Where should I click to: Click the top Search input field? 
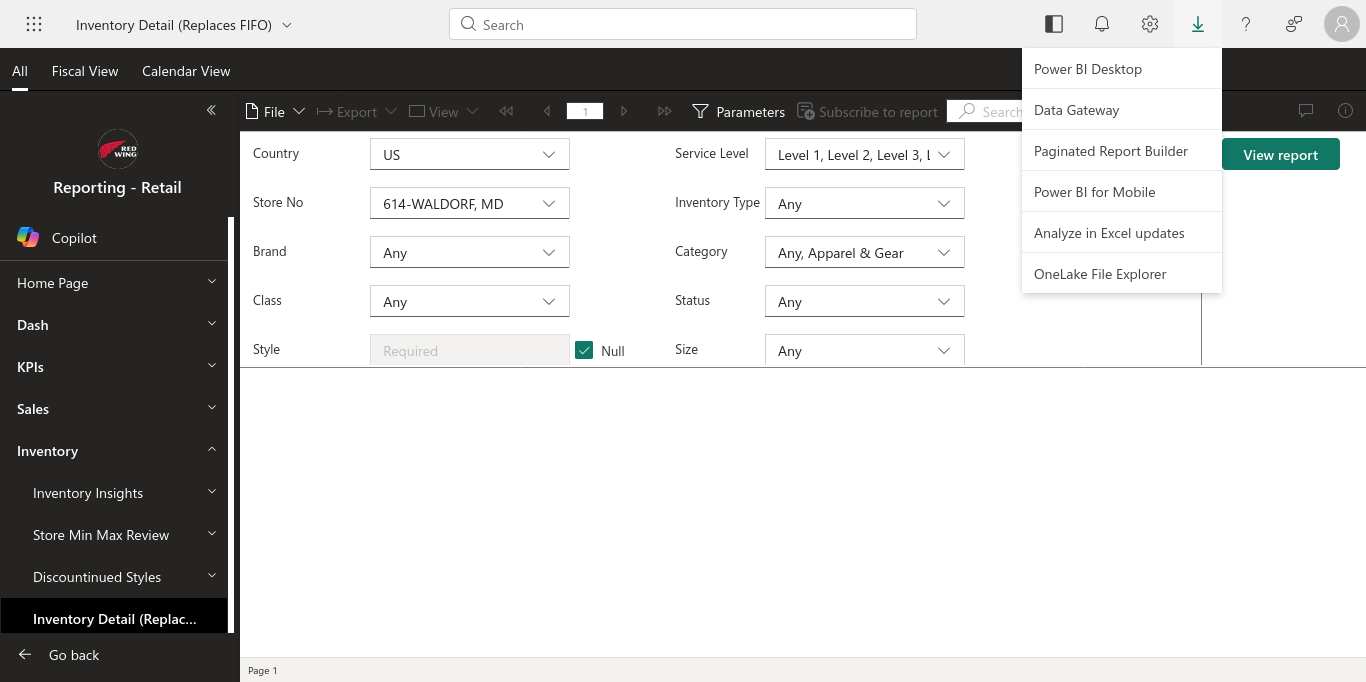[x=683, y=25]
